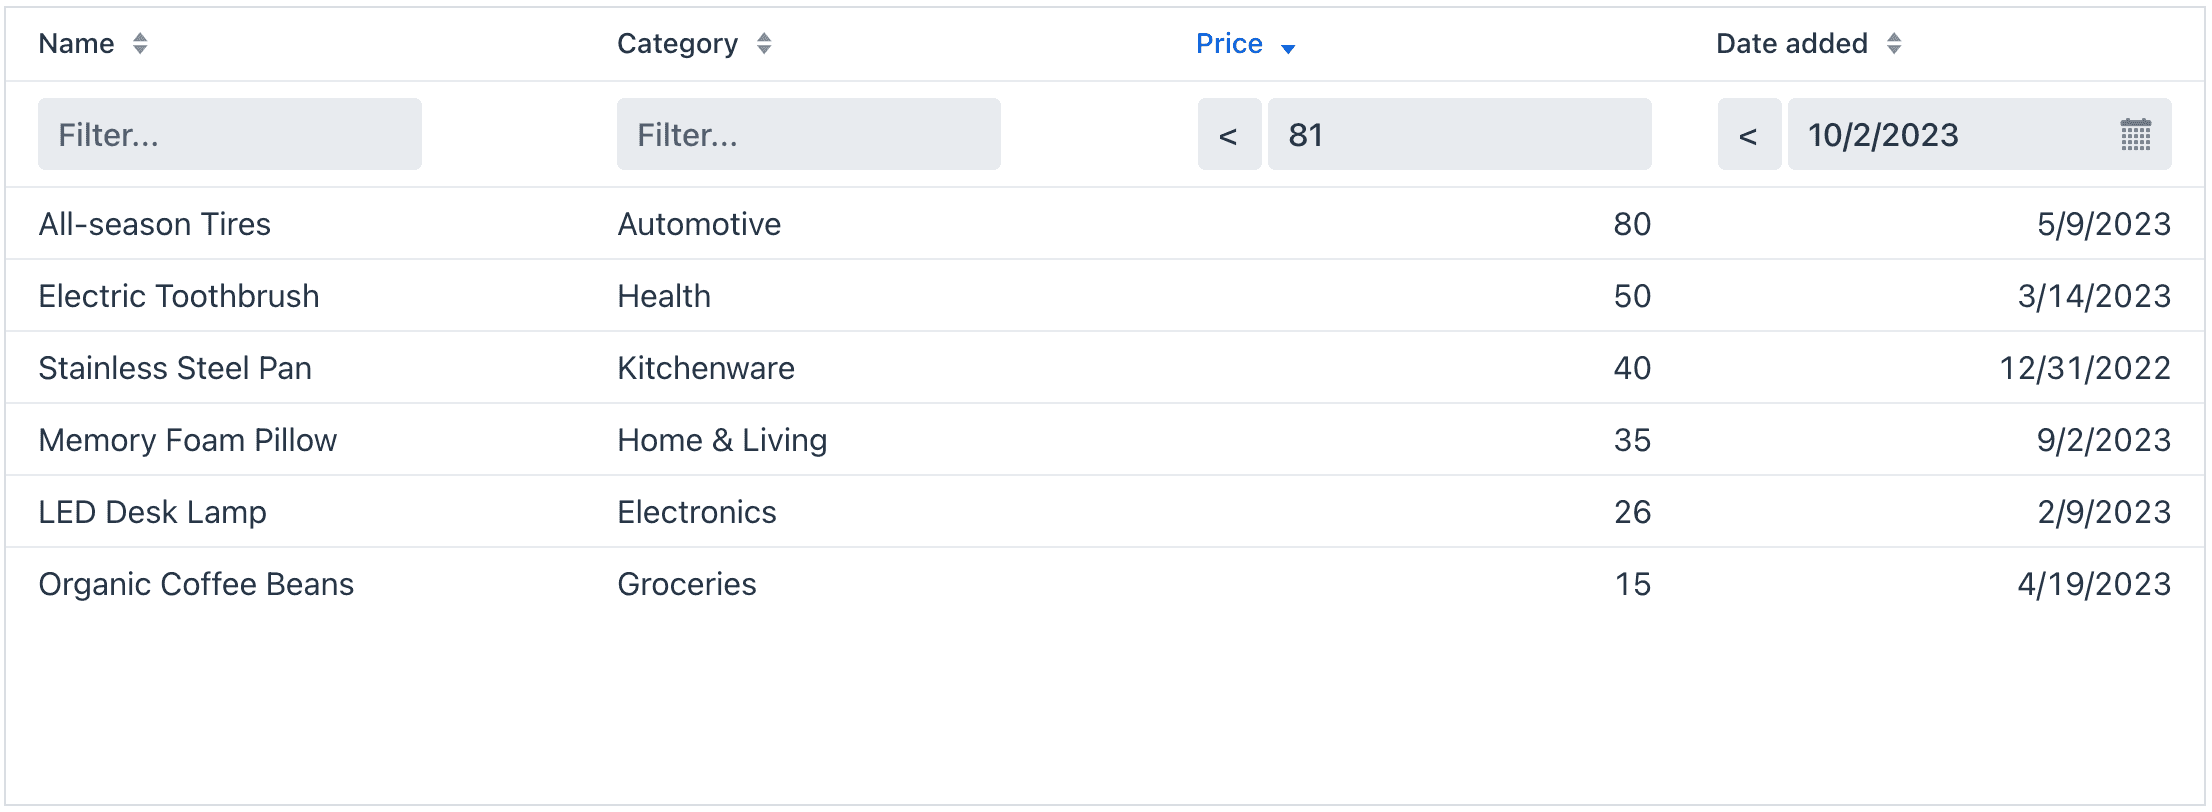The image size is (2212, 812).
Task: Sort table by Name header
Action: click(76, 44)
